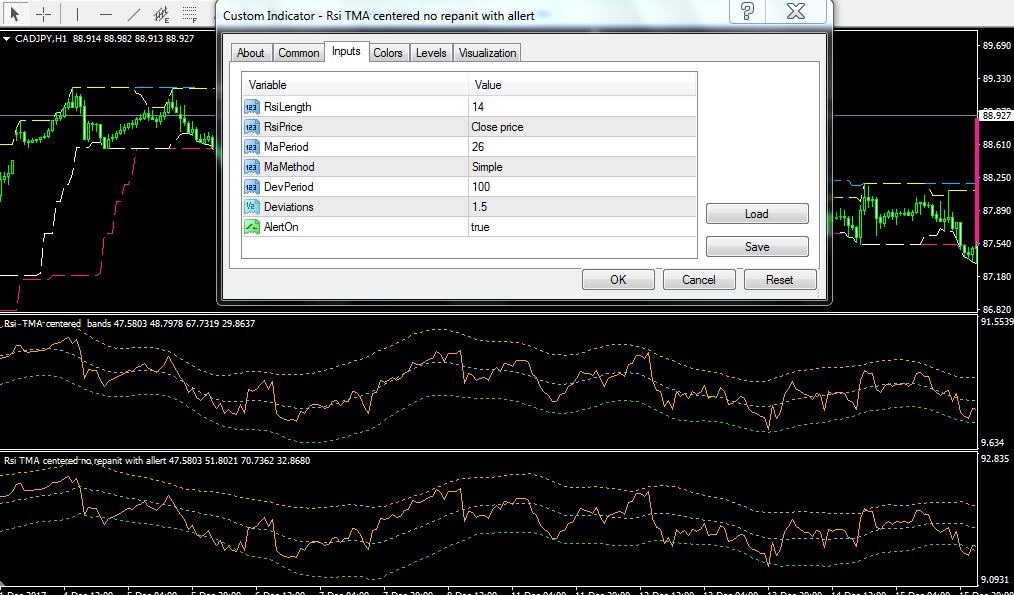The image size is (1014, 595).
Task: Click the DevPeriod variable name
Action: pyautogui.click(x=288, y=187)
